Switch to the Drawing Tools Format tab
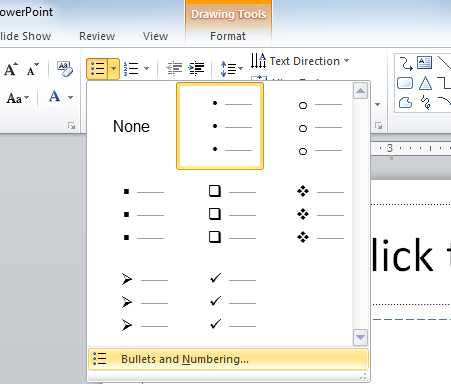The height and width of the screenshot is (384, 451). [228, 36]
